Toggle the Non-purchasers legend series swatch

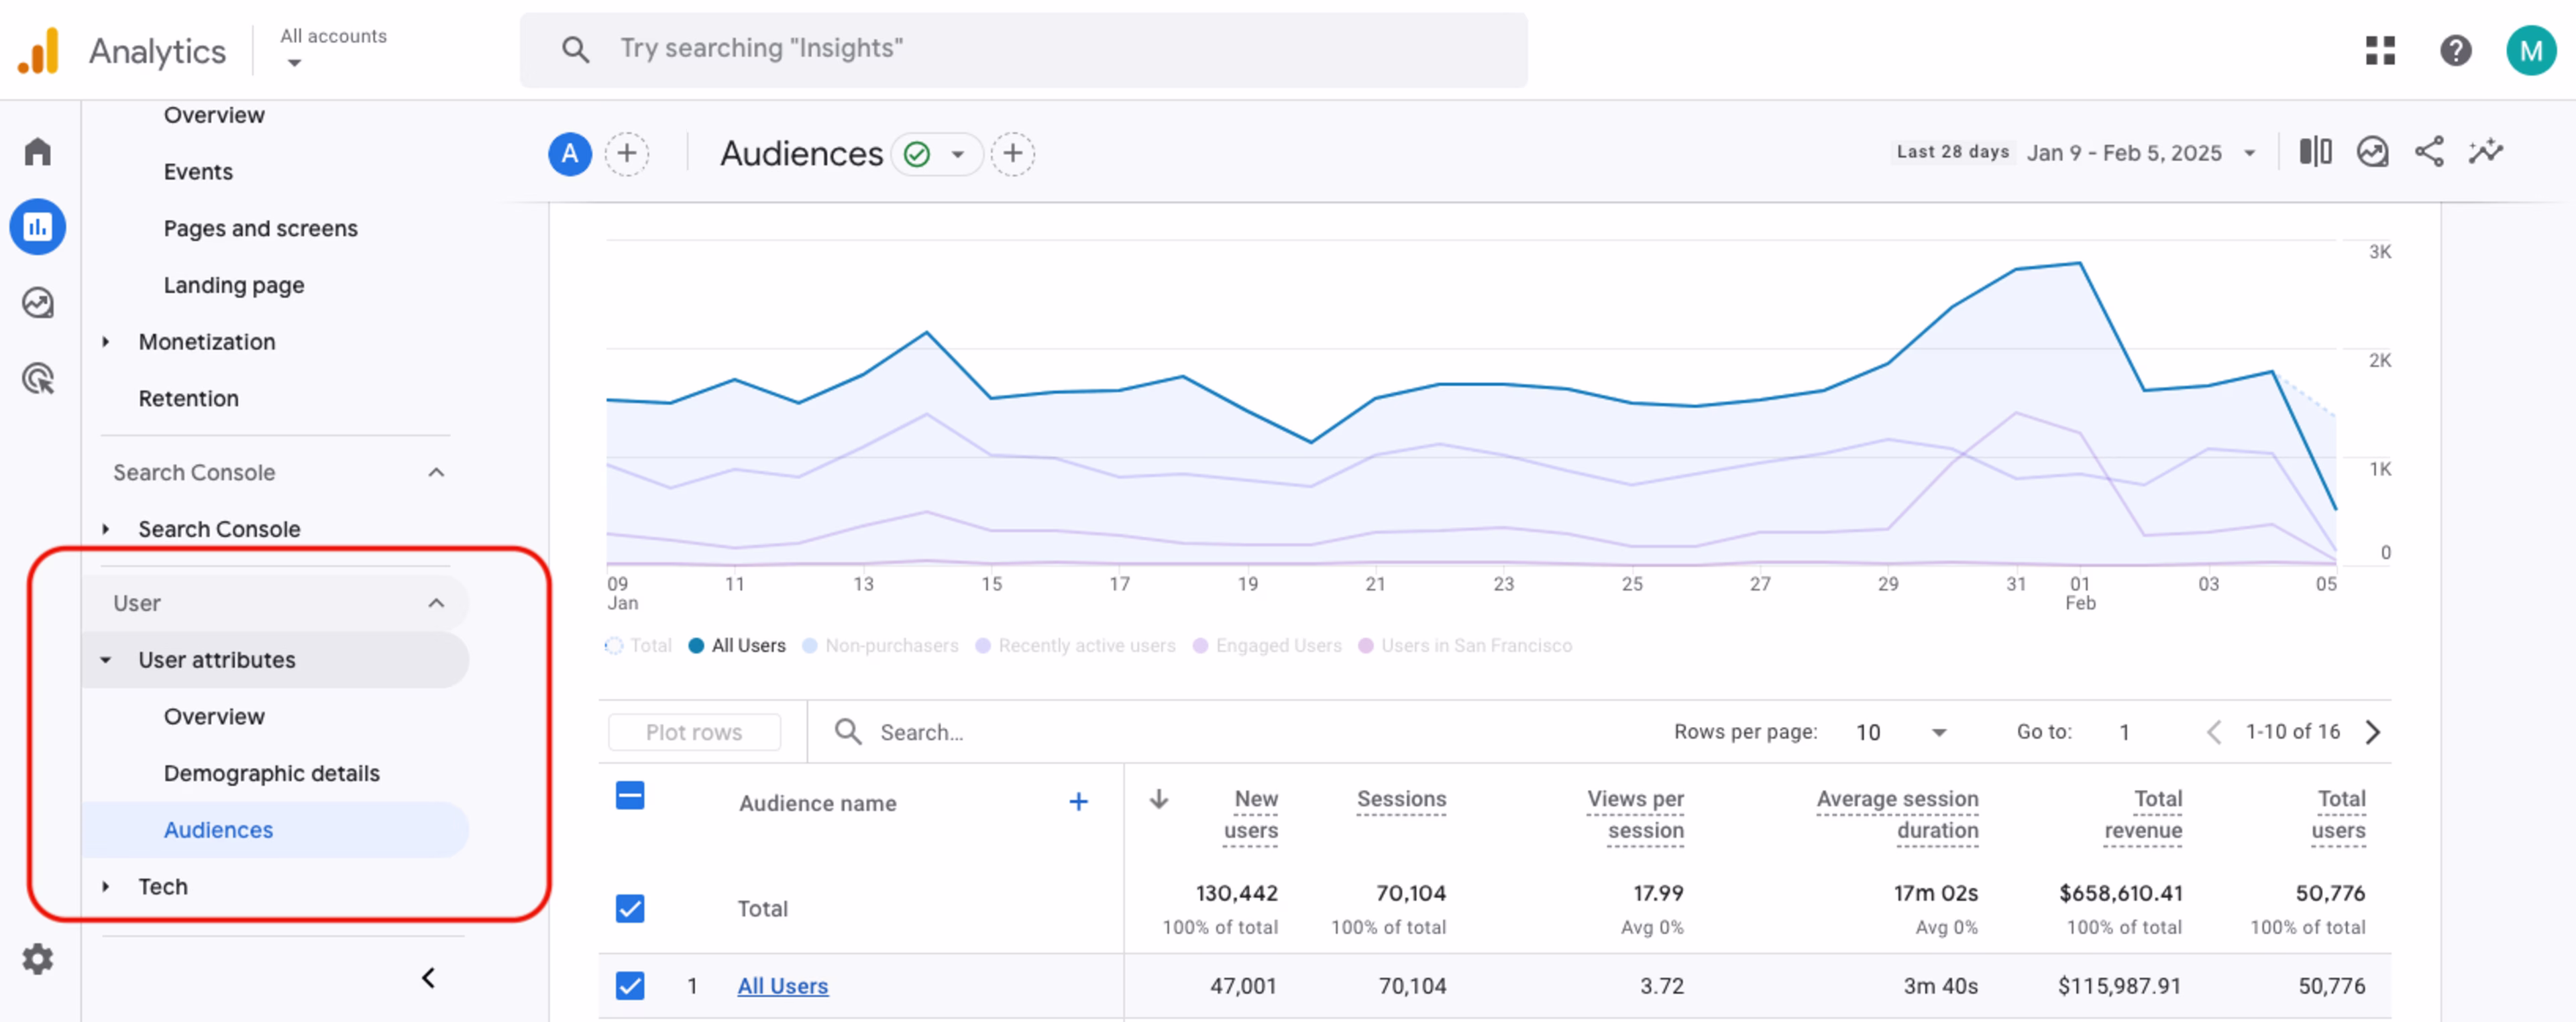(x=810, y=646)
